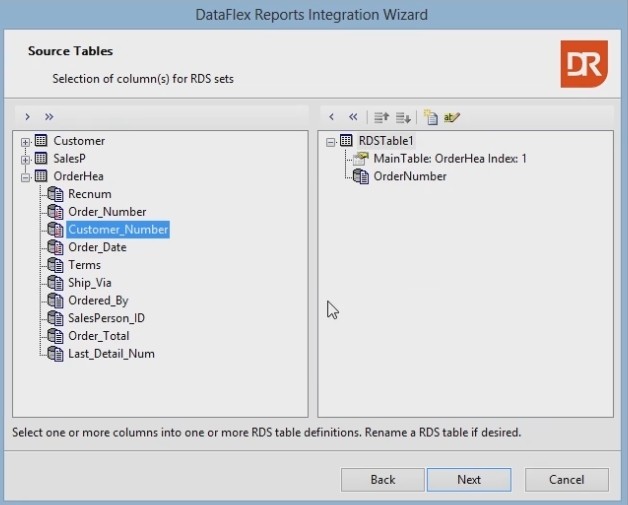Click the new RDS table icon
This screenshot has width=628, height=505.
431,117
